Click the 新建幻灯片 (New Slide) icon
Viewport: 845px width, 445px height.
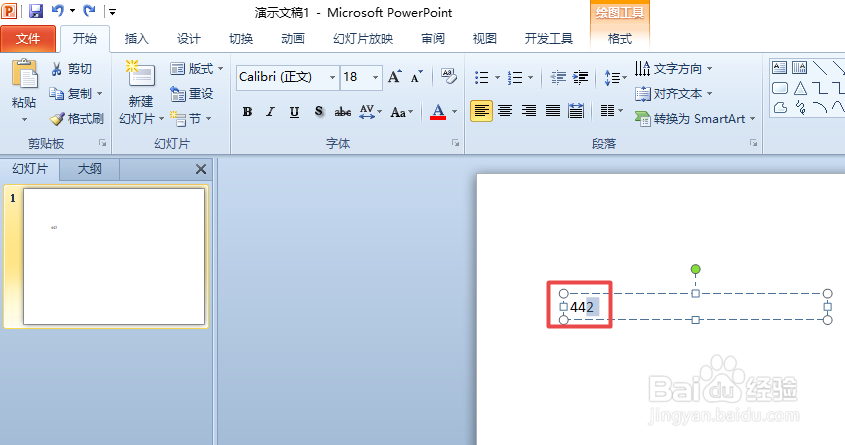tap(141, 75)
